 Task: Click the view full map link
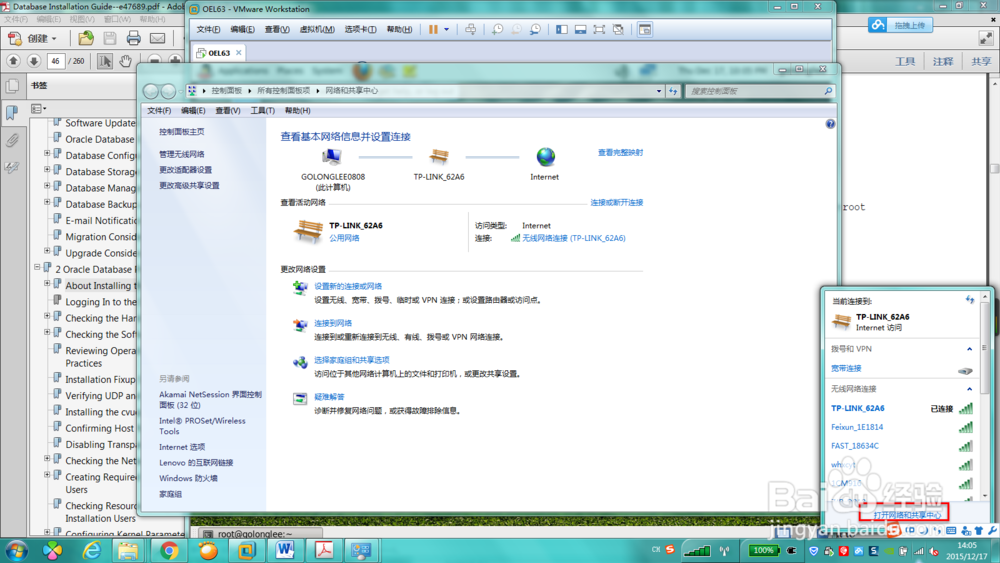(x=620, y=152)
